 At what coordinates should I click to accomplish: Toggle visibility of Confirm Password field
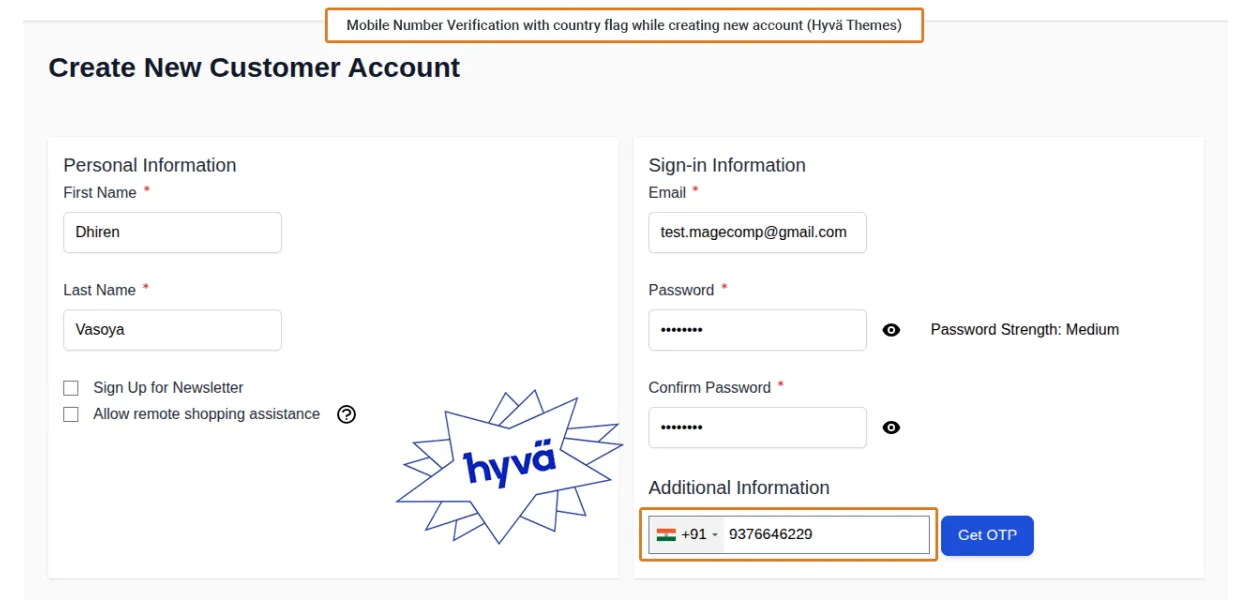(891, 428)
